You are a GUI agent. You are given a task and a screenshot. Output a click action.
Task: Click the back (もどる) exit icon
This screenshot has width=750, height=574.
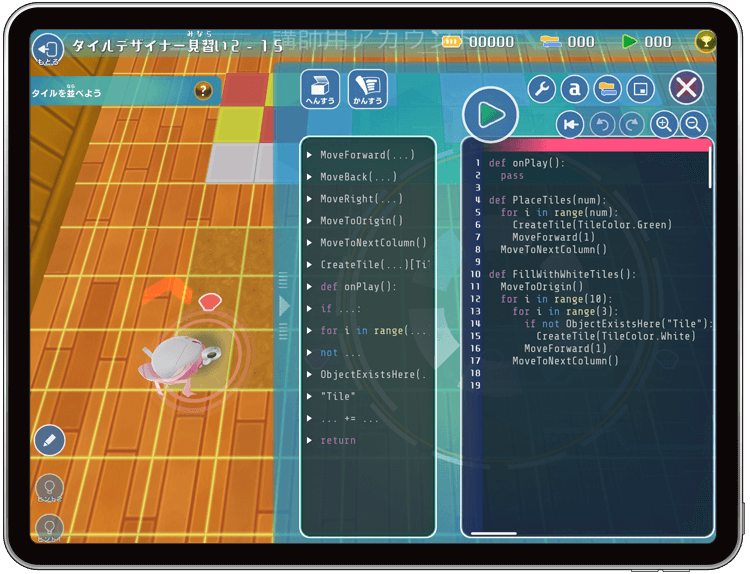[x=48, y=49]
